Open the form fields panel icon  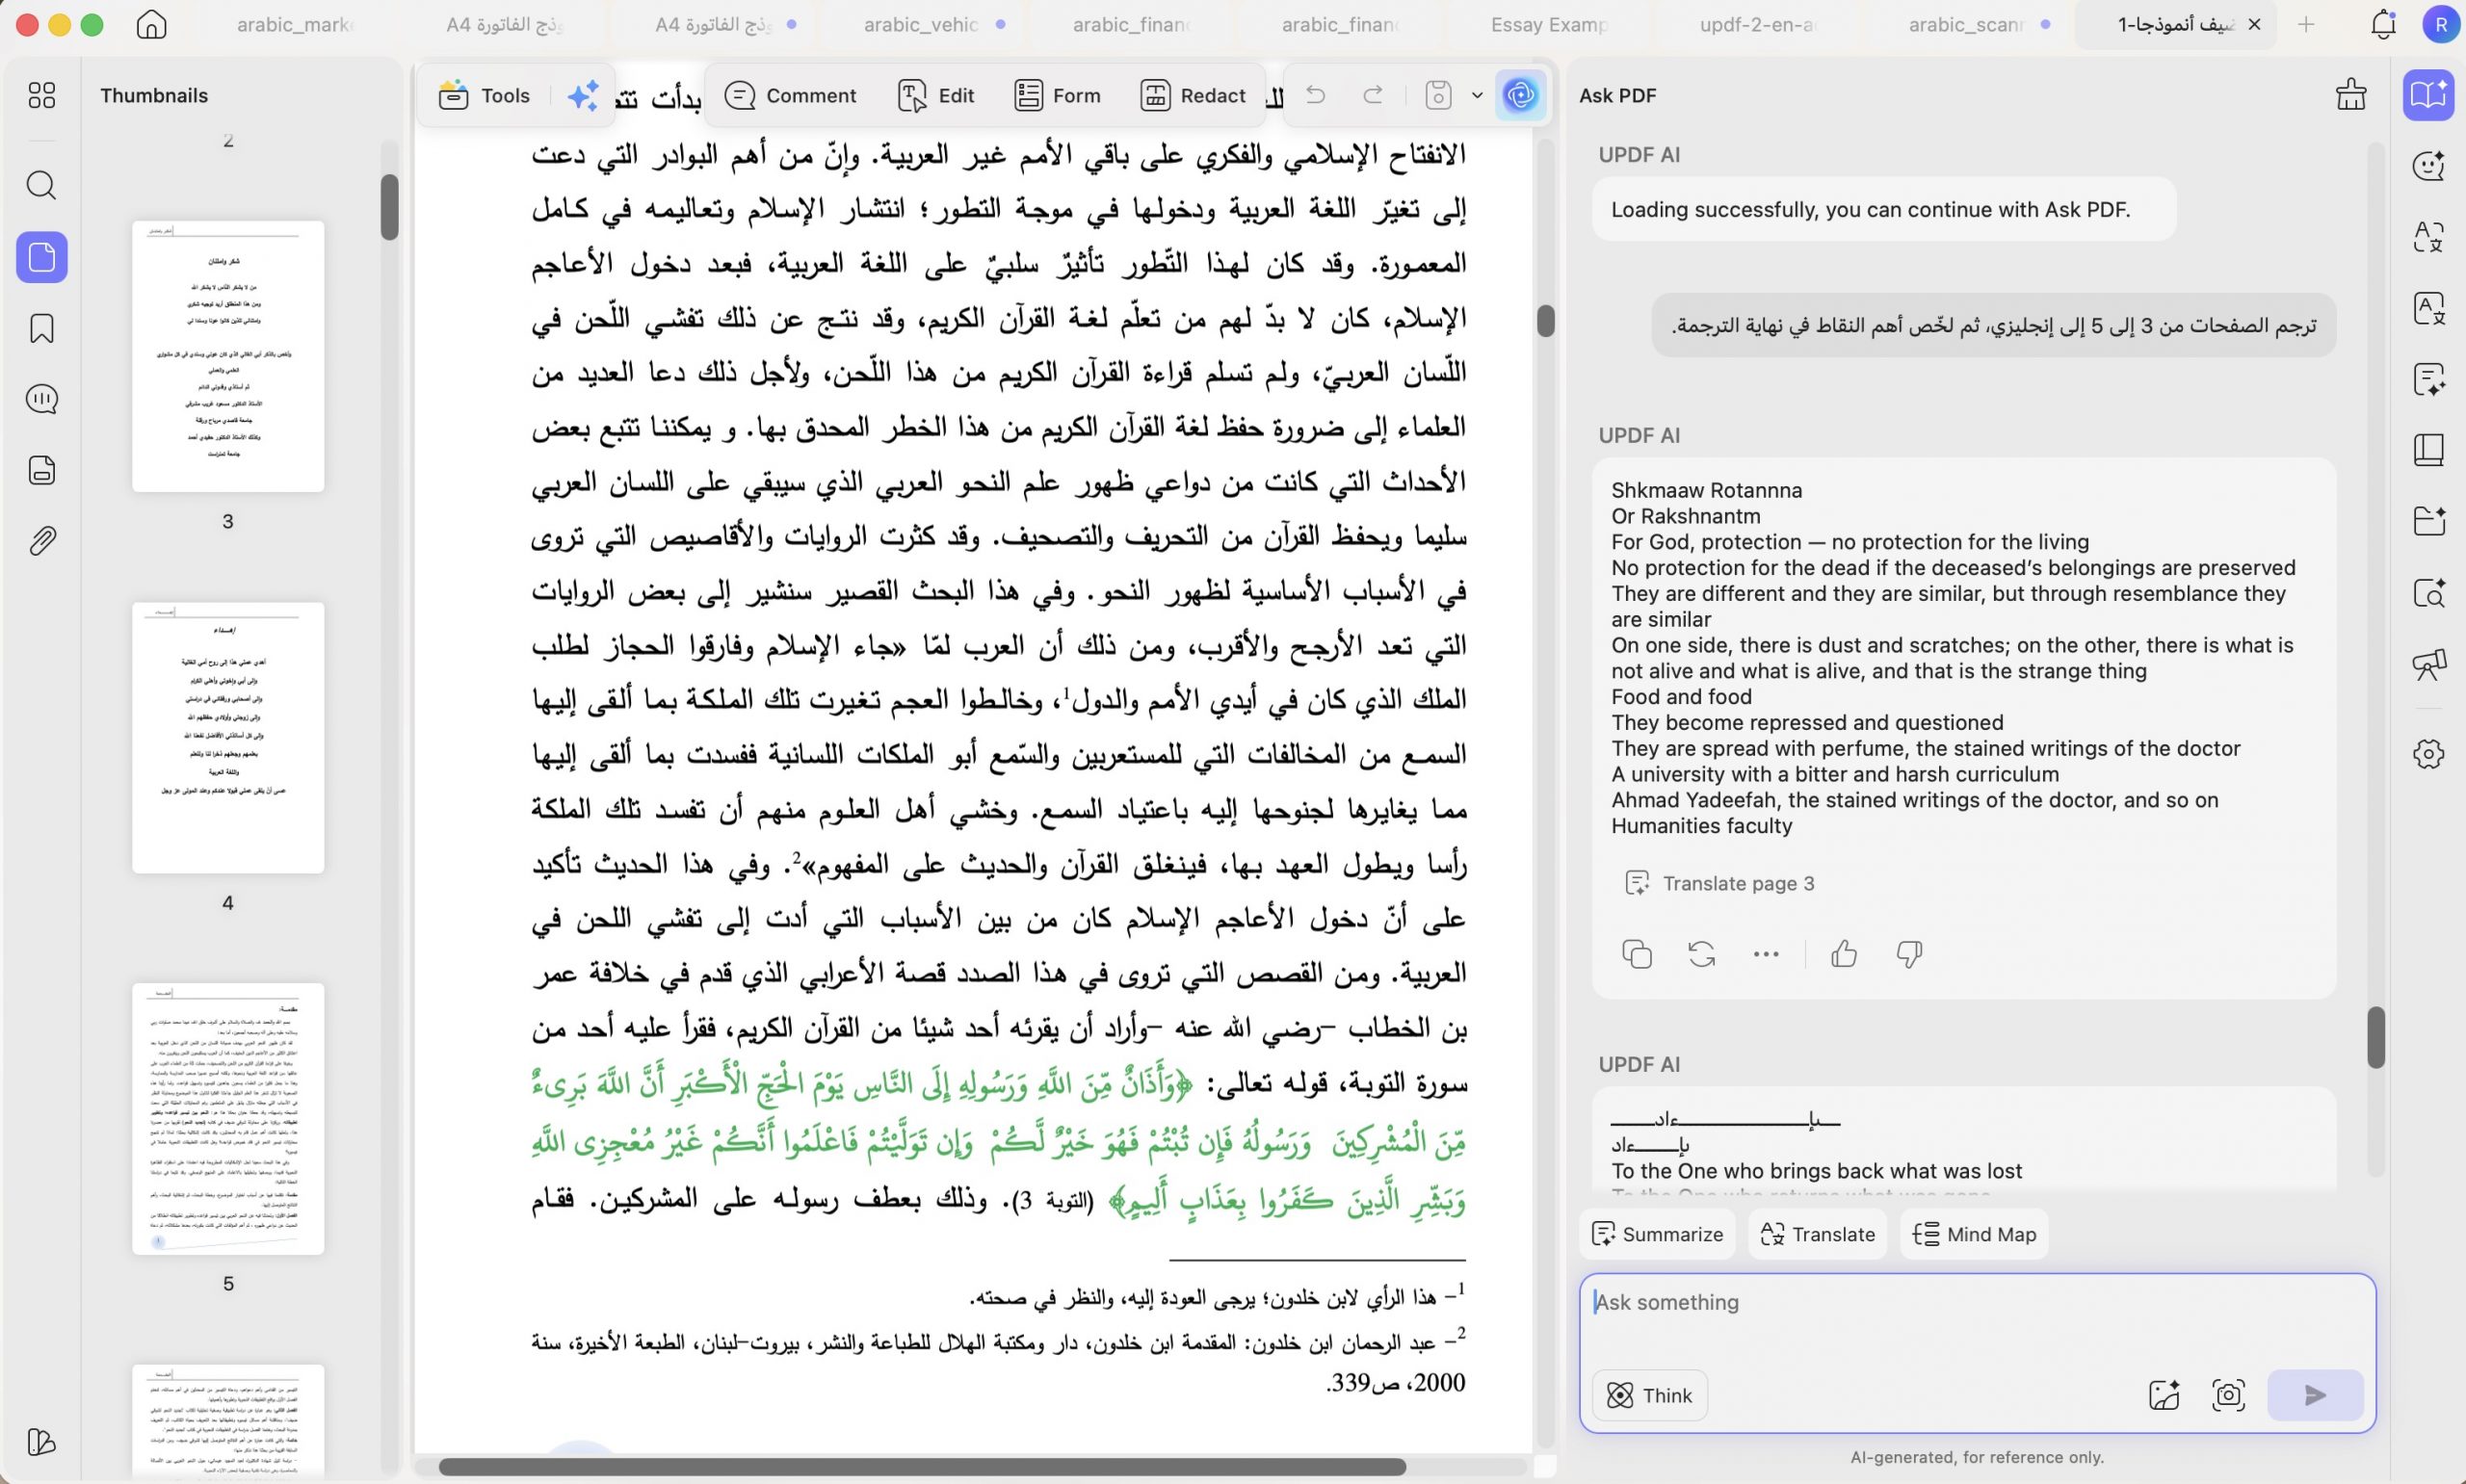tap(42, 470)
